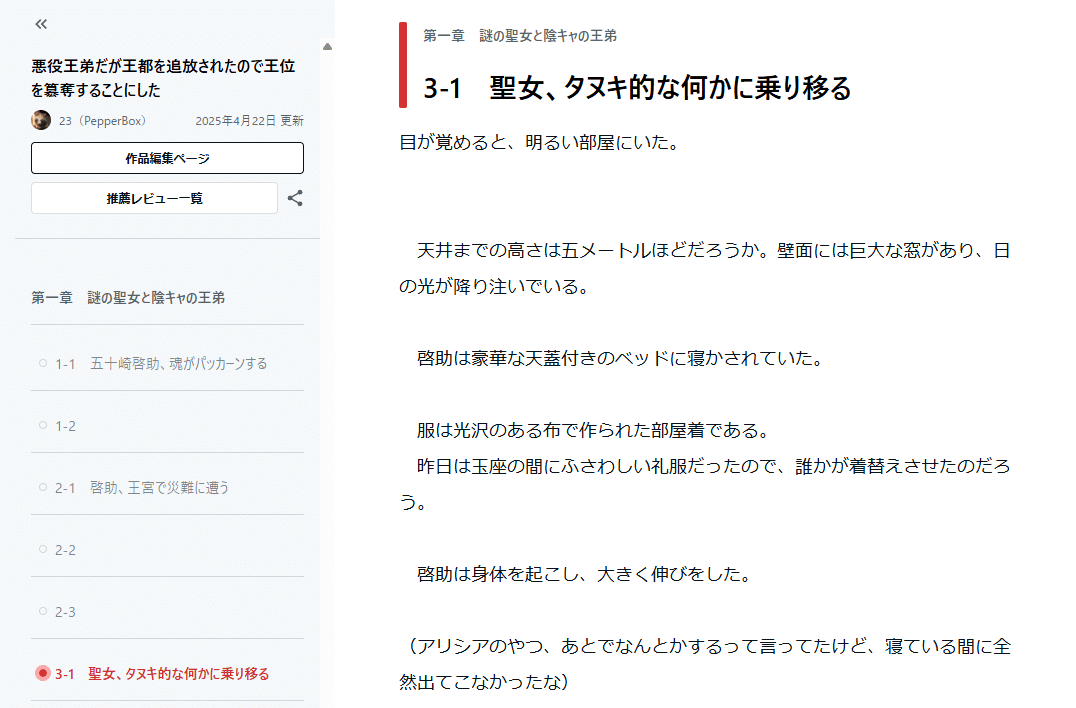Open the author page for 23（PepperBox）

tap(103, 119)
